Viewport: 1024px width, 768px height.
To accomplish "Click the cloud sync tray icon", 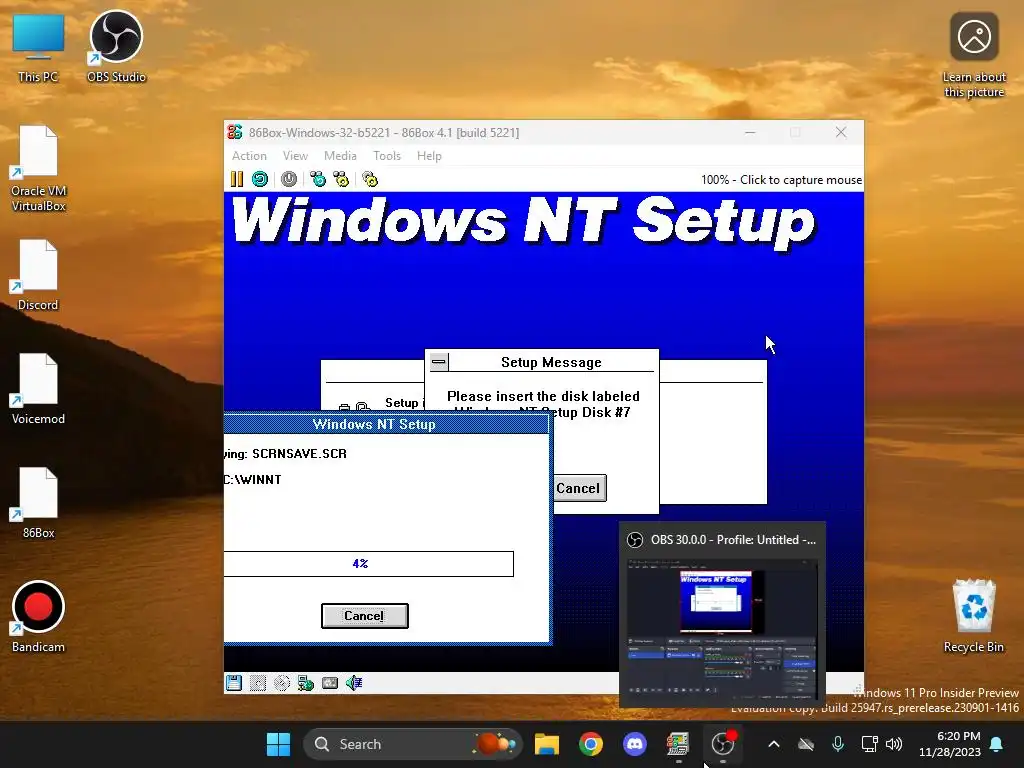I will coord(806,744).
